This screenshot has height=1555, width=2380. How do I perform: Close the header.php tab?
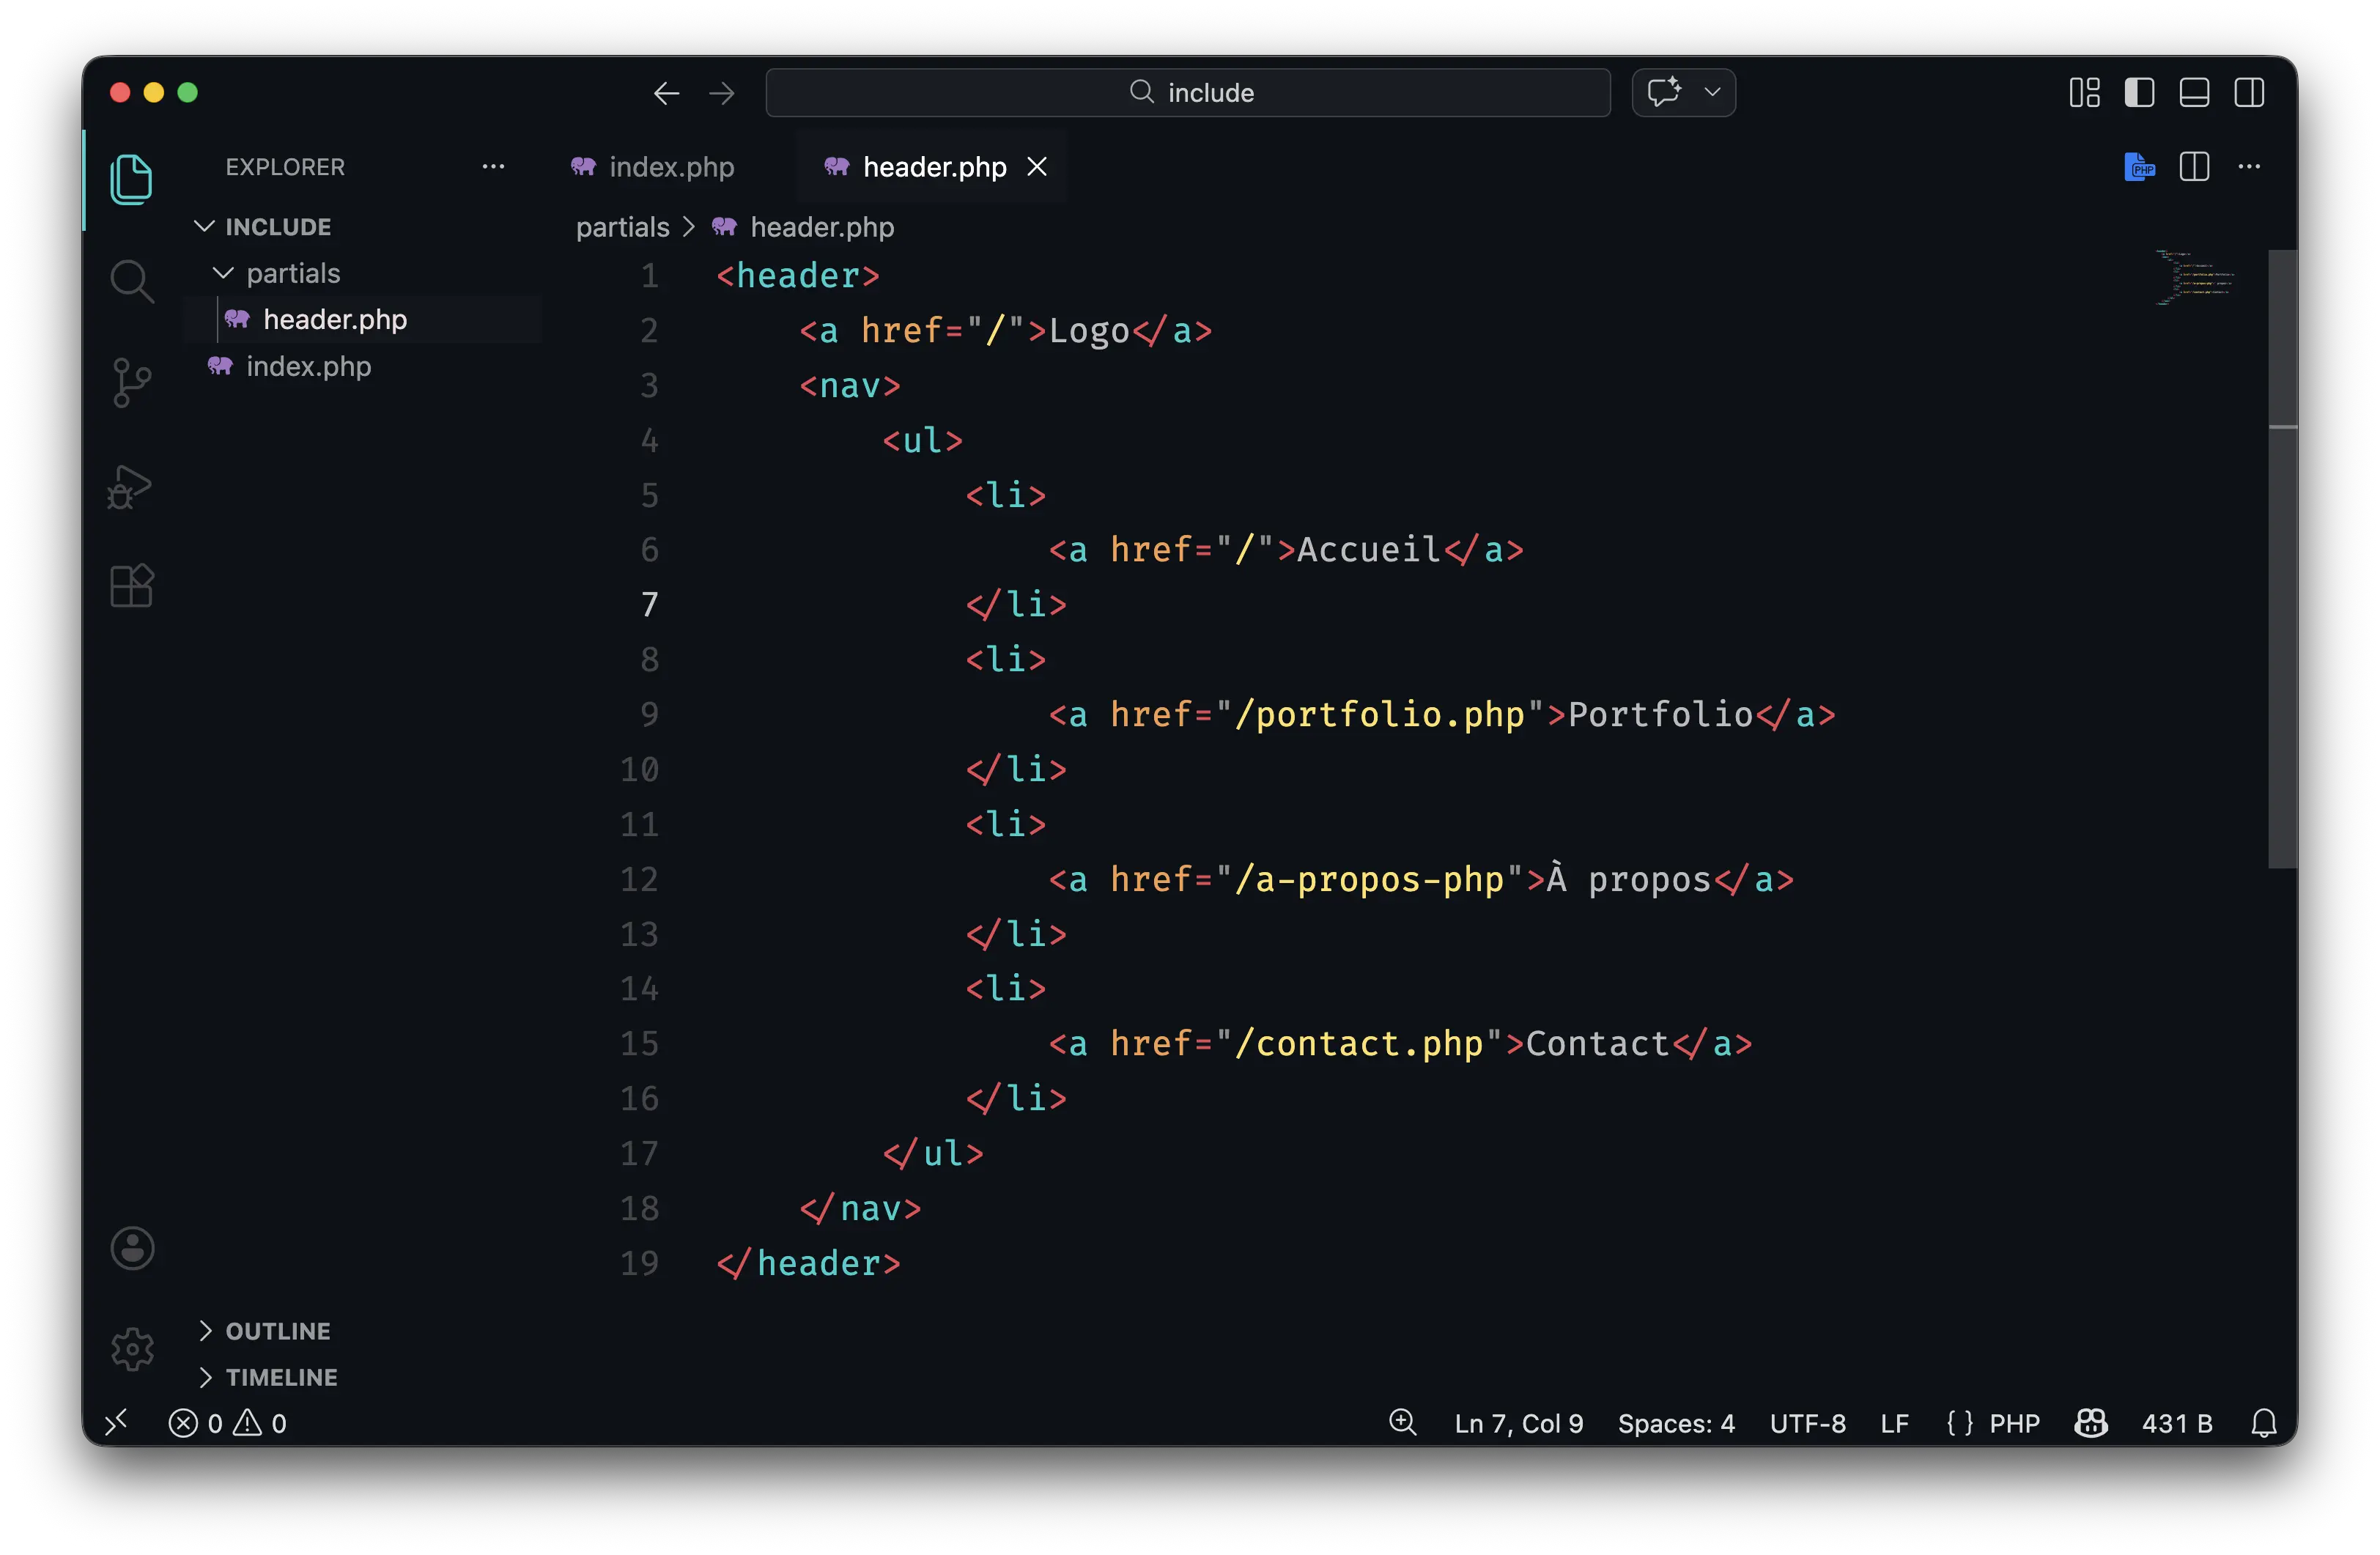(1037, 167)
